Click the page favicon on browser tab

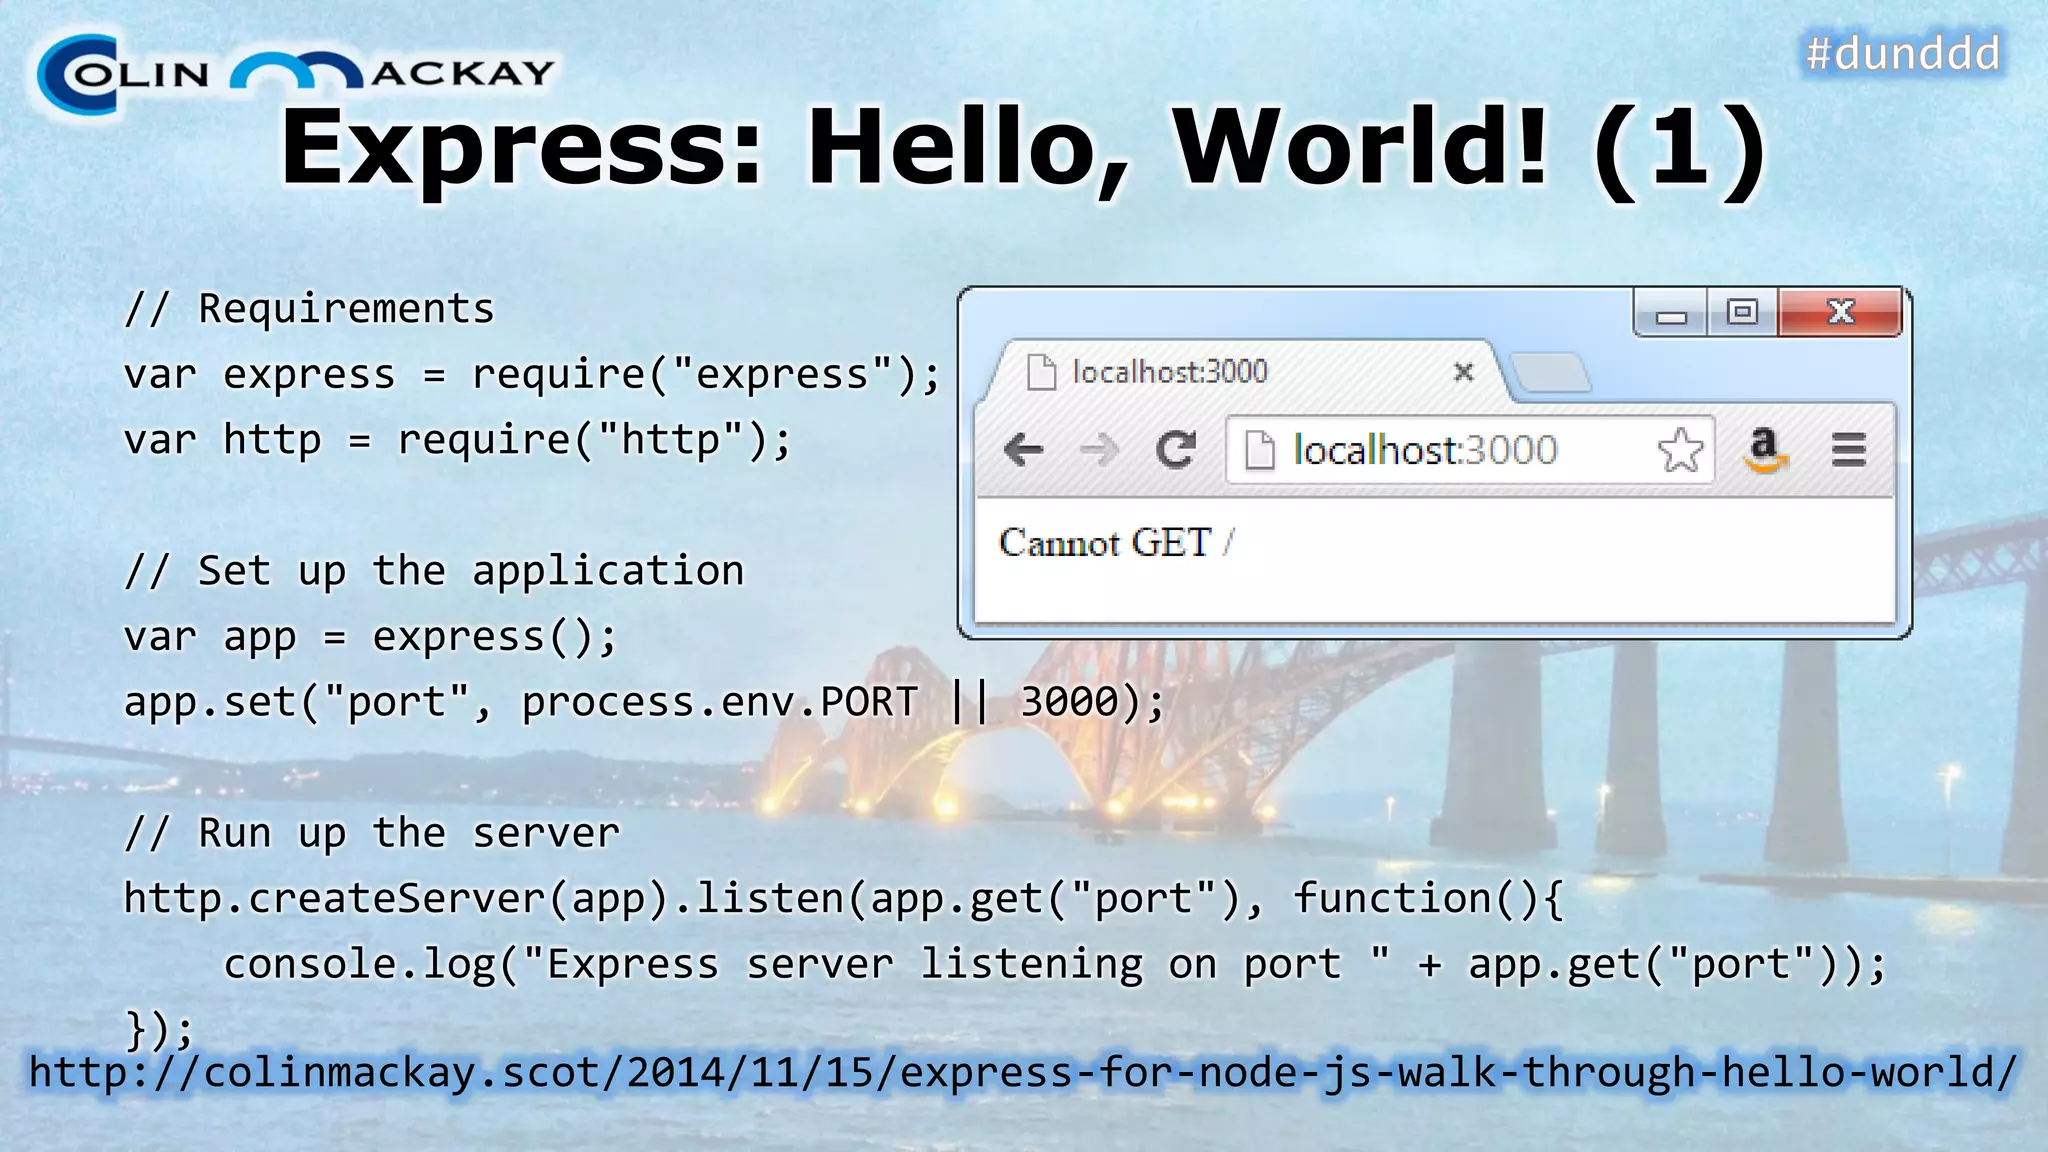click(1042, 372)
